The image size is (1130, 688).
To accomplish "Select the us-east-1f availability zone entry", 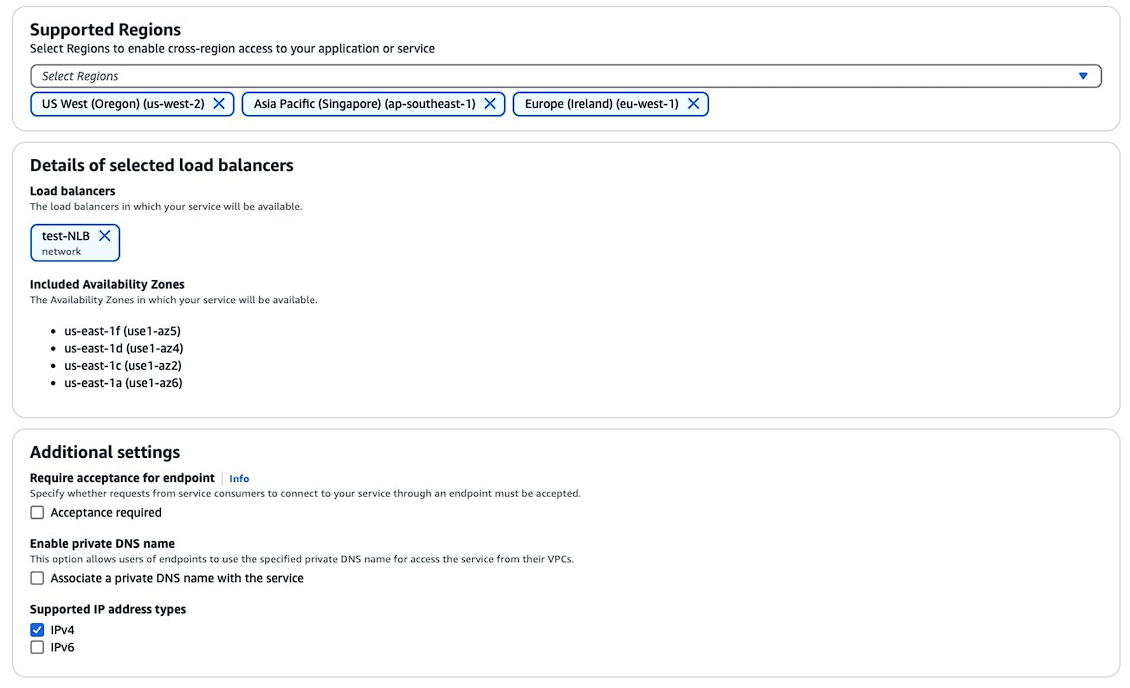I will click(x=121, y=330).
